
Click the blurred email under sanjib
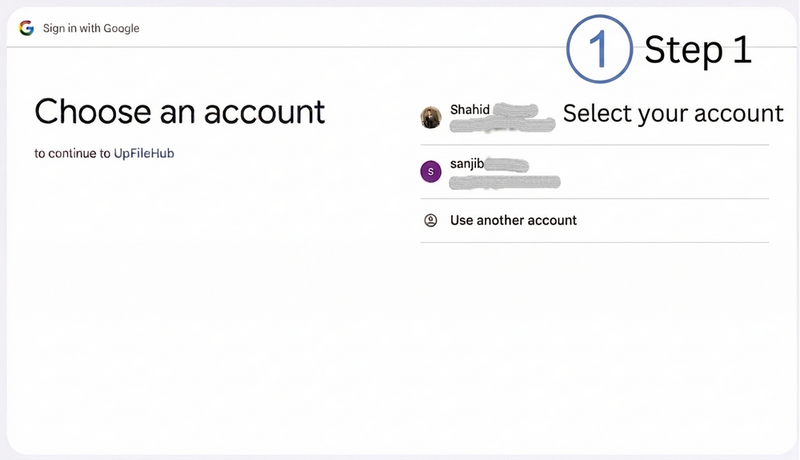(x=504, y=181)
